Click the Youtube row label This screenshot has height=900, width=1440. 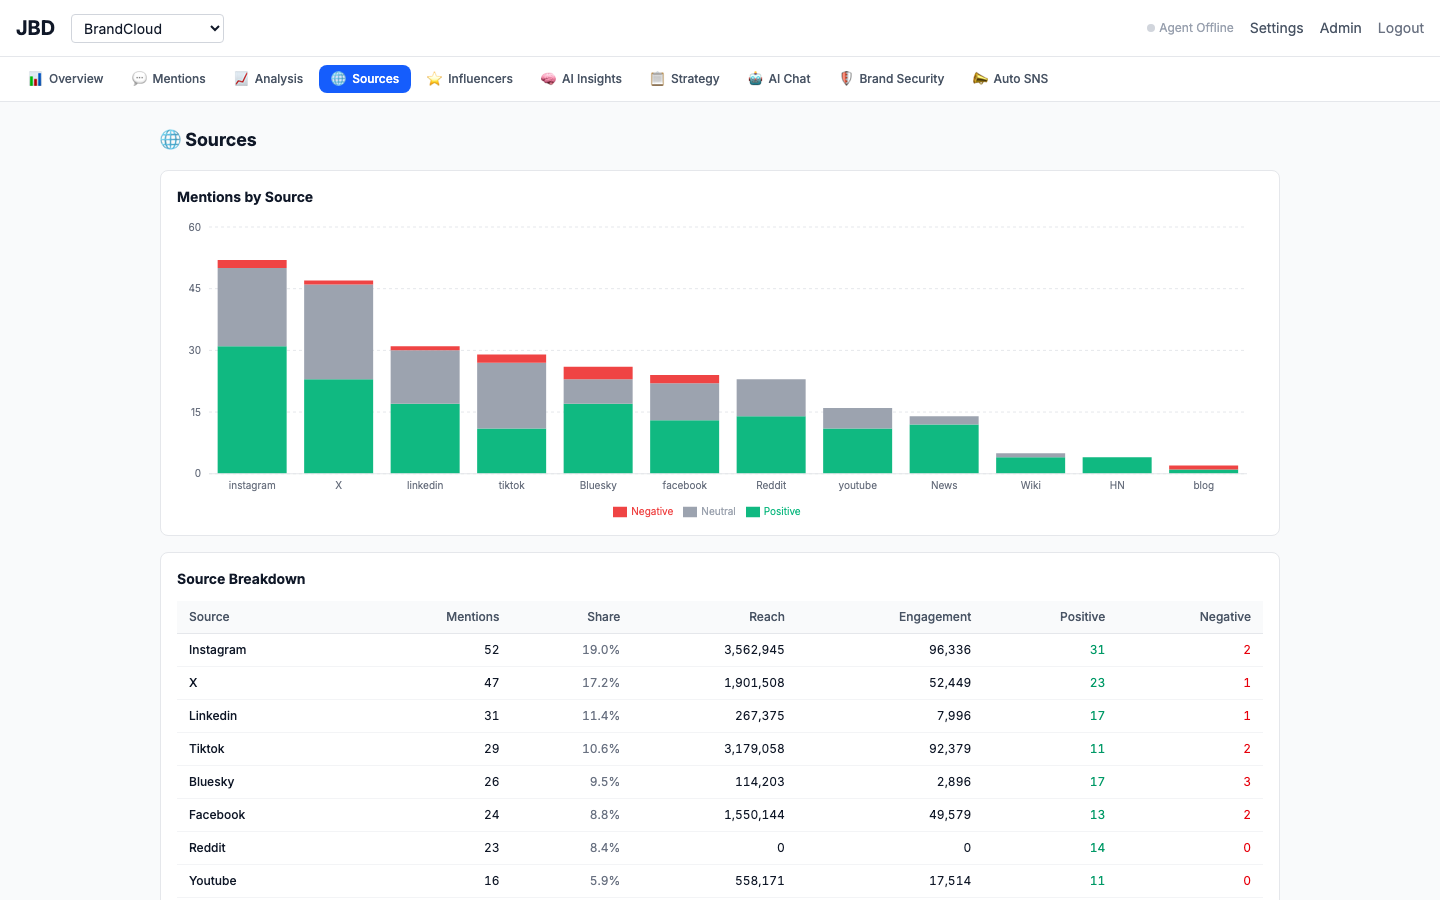tap(213, 881)
